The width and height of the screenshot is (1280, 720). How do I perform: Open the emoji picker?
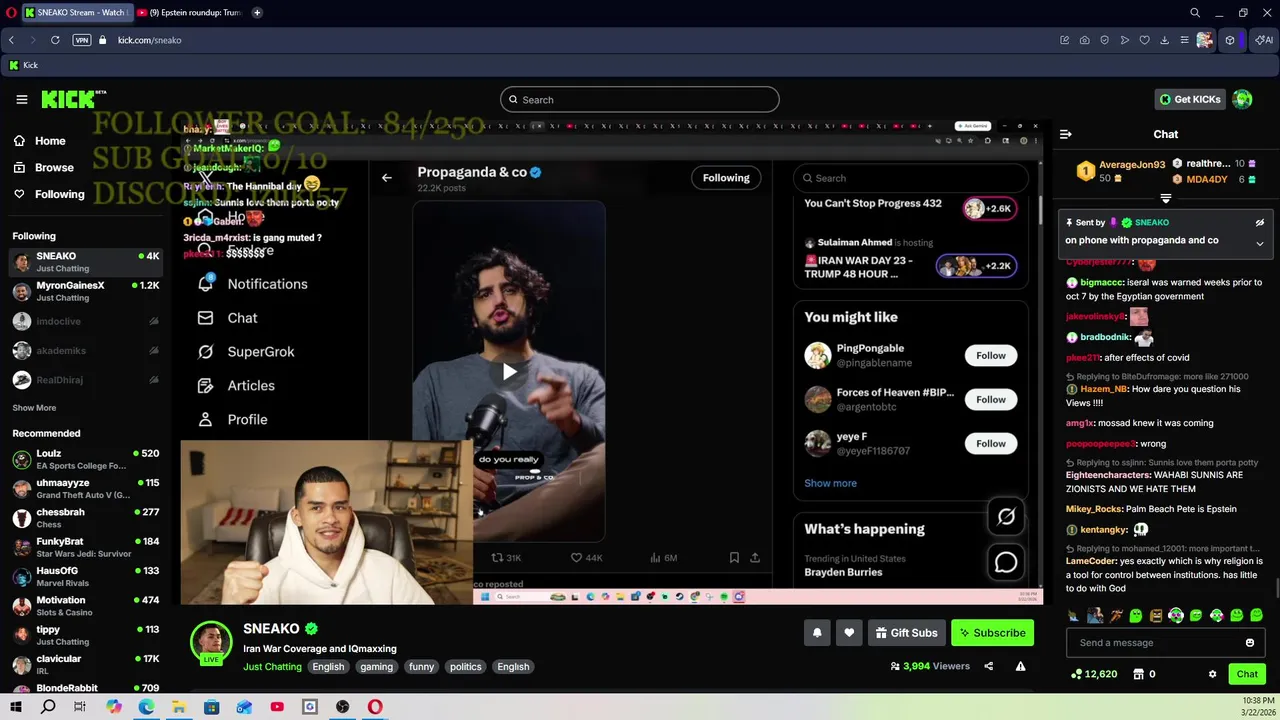click(x=1249, y=643)
